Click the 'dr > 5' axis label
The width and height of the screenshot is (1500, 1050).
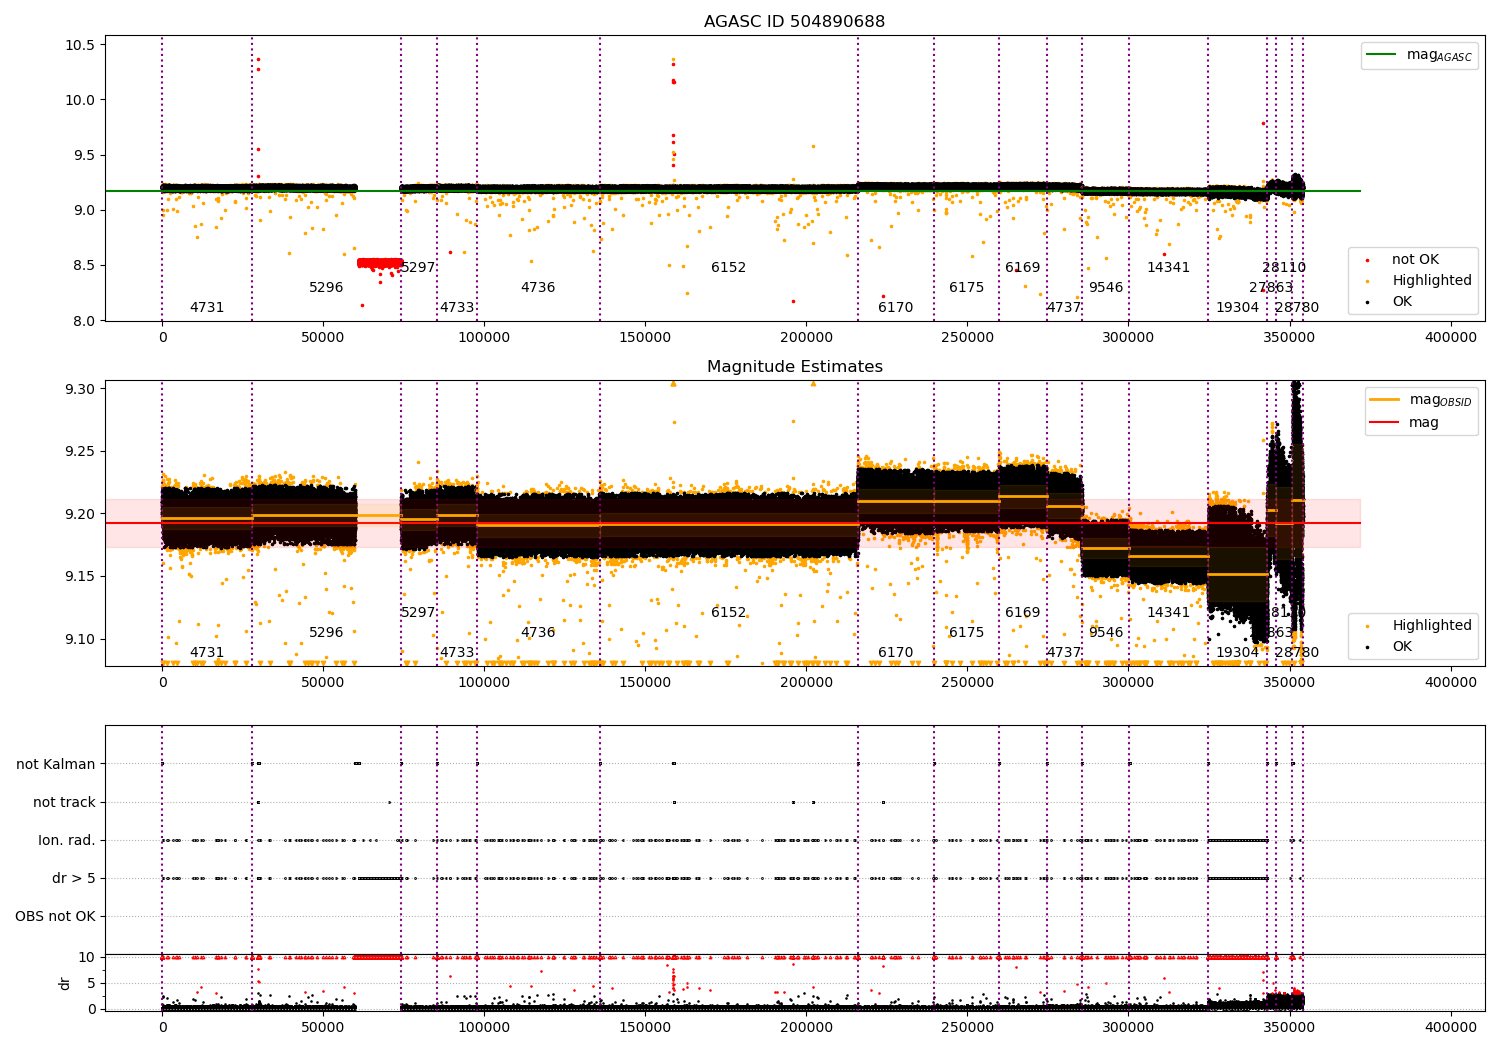[x=74, y=878]
